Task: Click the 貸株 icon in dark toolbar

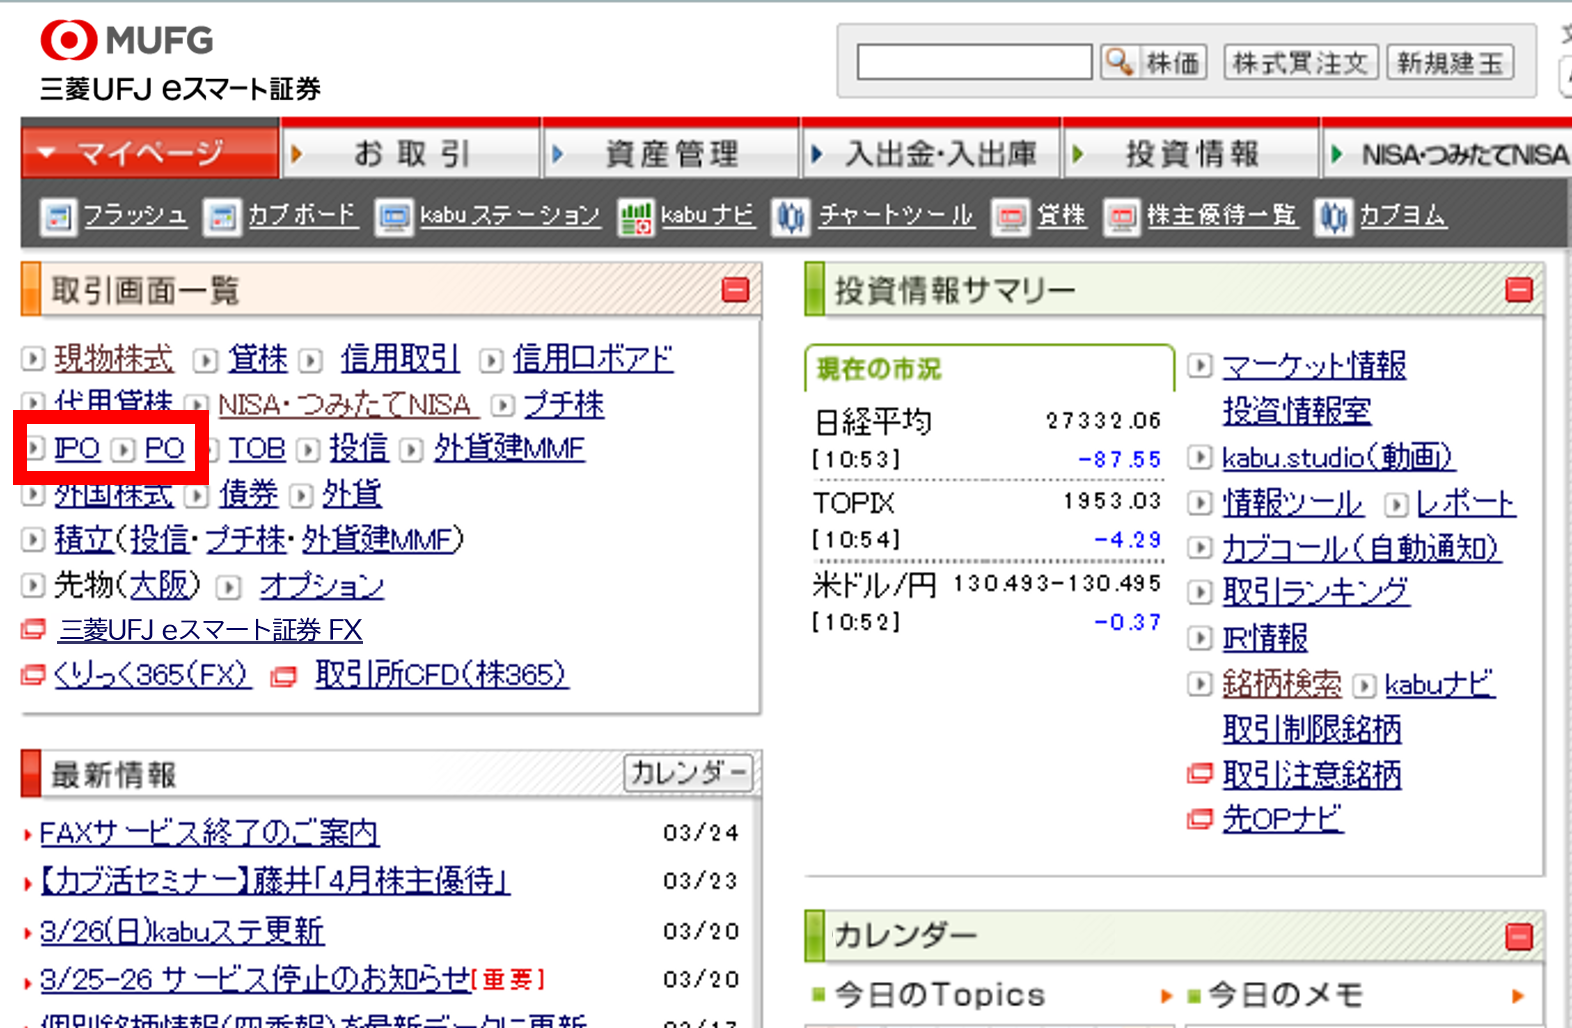Action: pos(1011,216)
